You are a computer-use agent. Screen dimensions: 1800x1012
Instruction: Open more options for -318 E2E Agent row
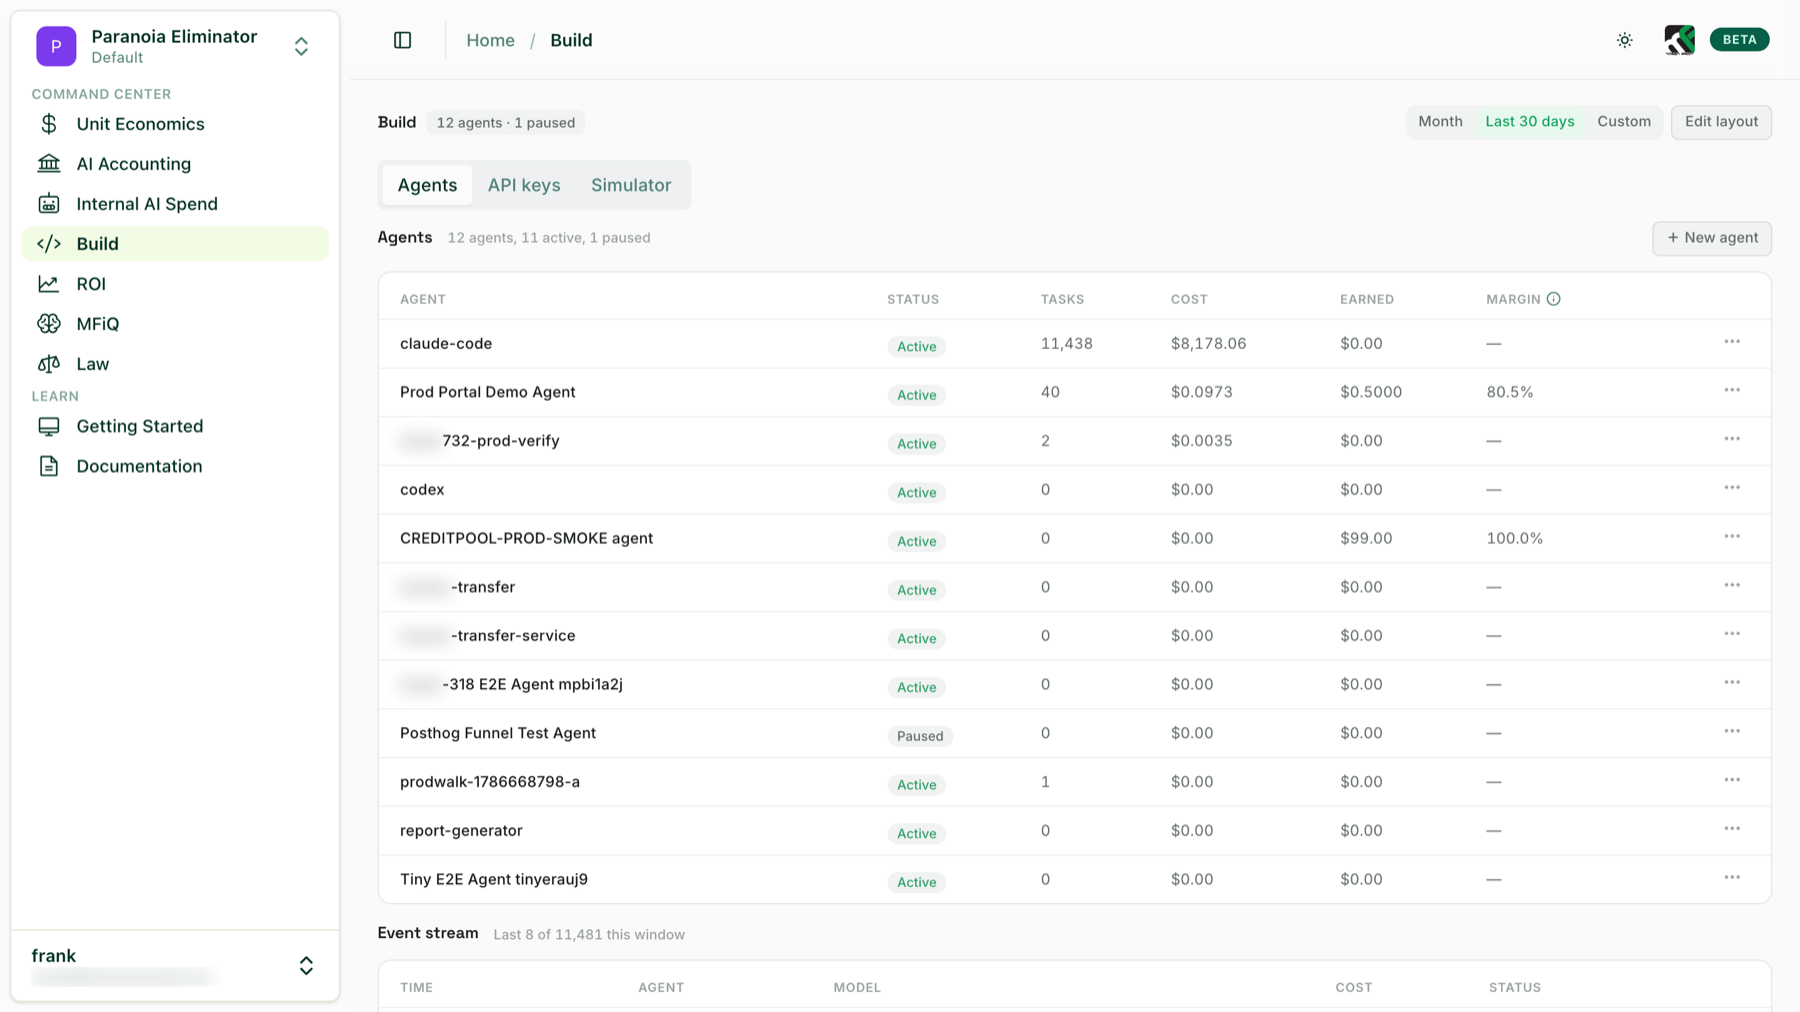coord(1732,683)
